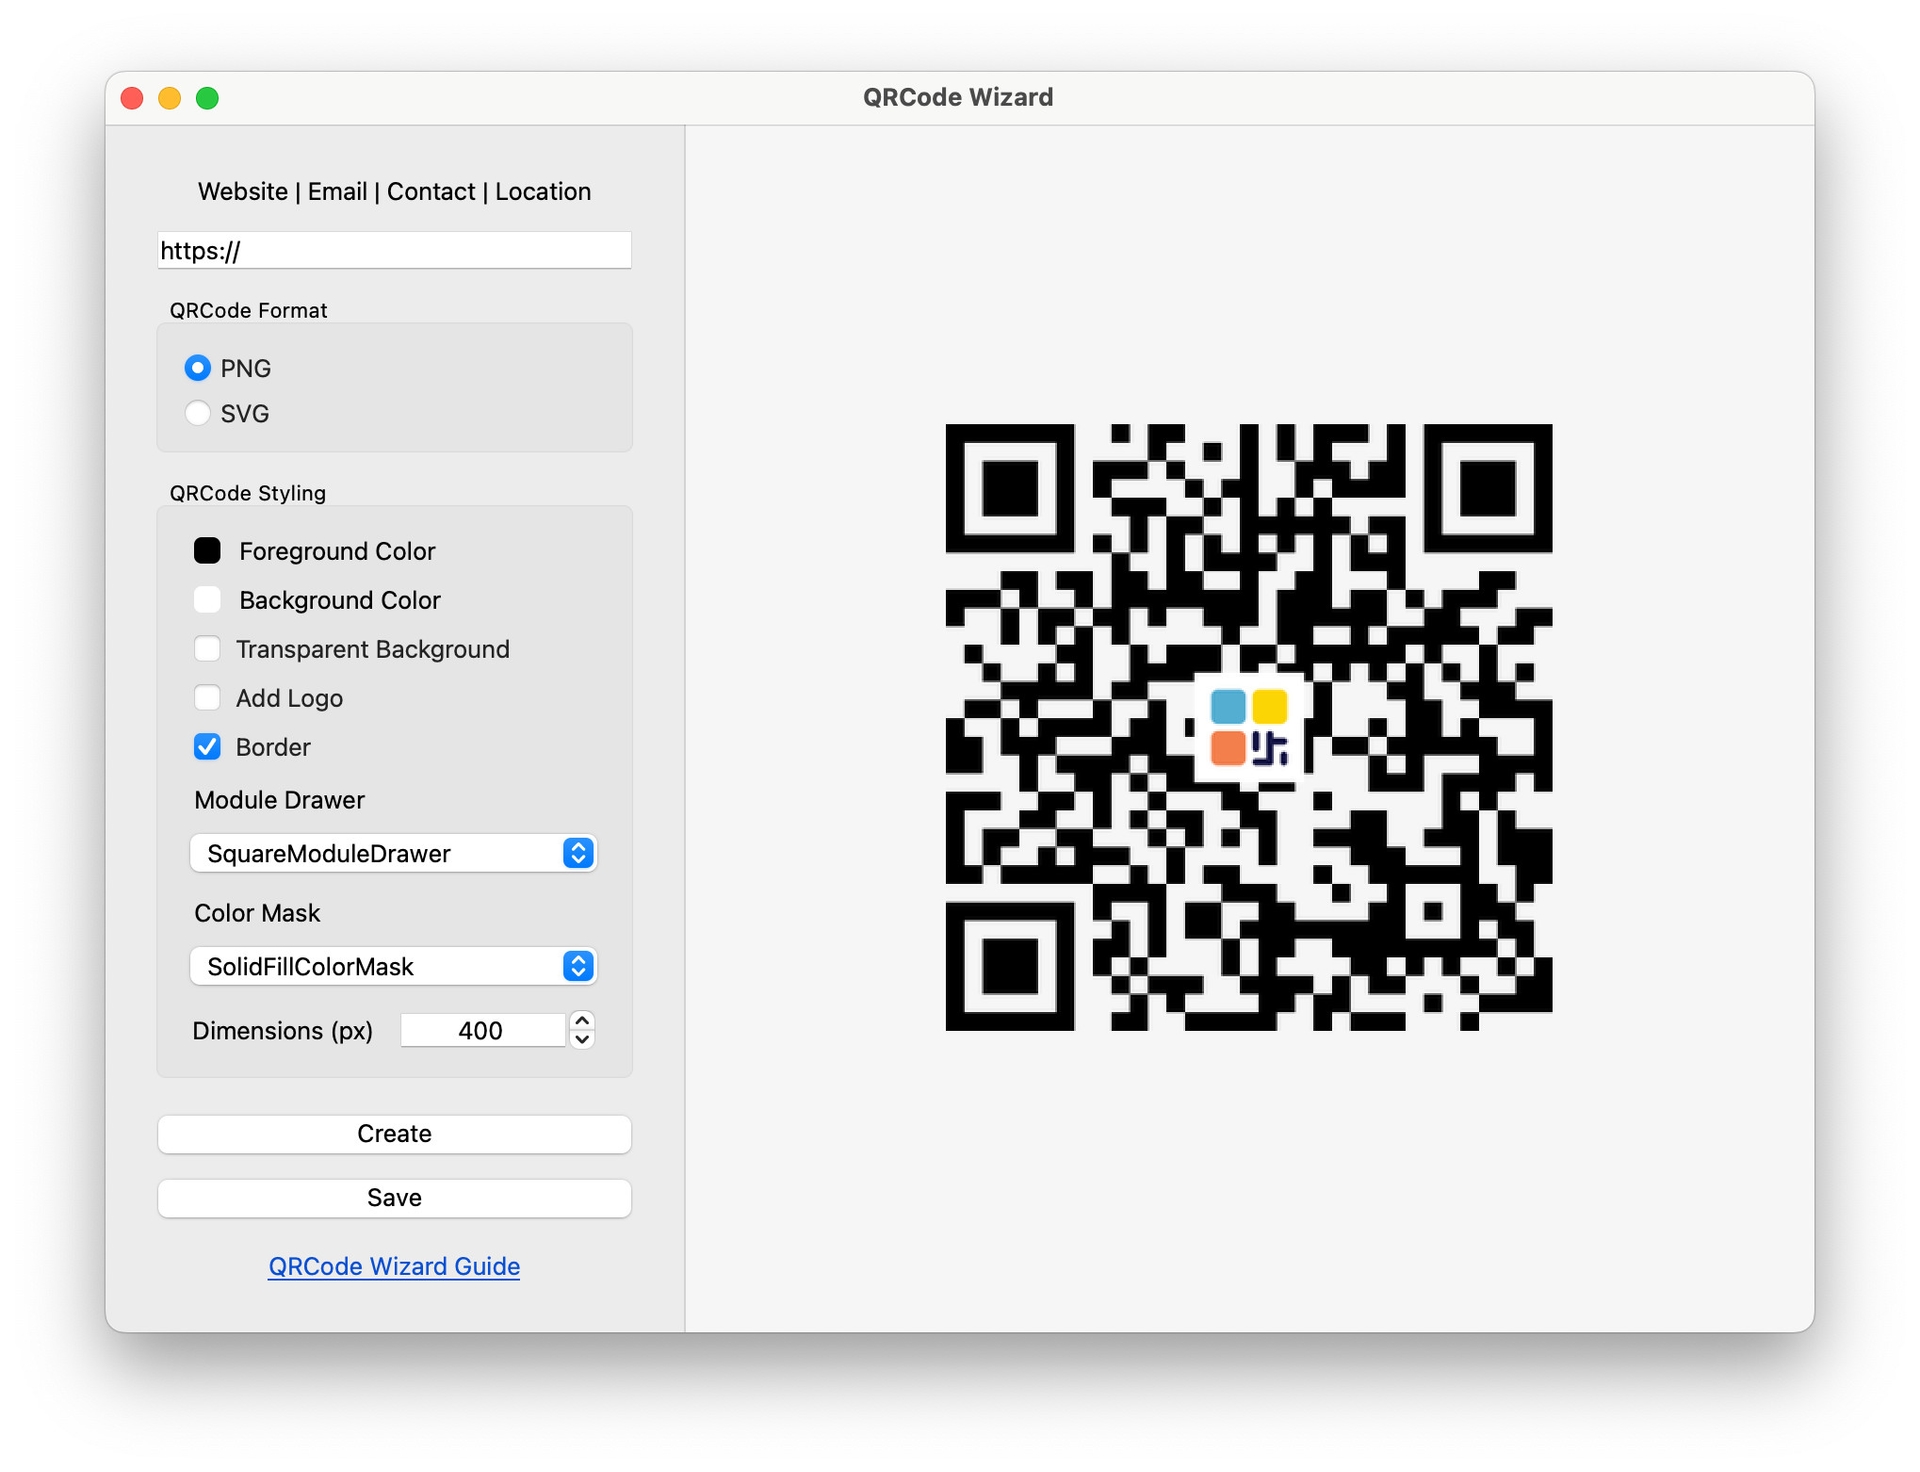
Task: Open the QRCode Wizard Guide link
Action: point(394,1266)
